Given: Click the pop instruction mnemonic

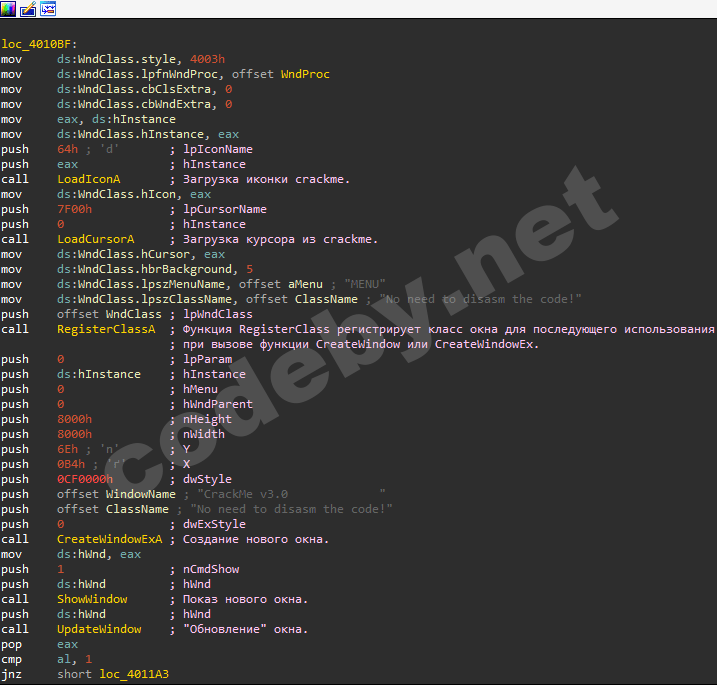Looking at the screenshot, I should (x=11, y=644).
